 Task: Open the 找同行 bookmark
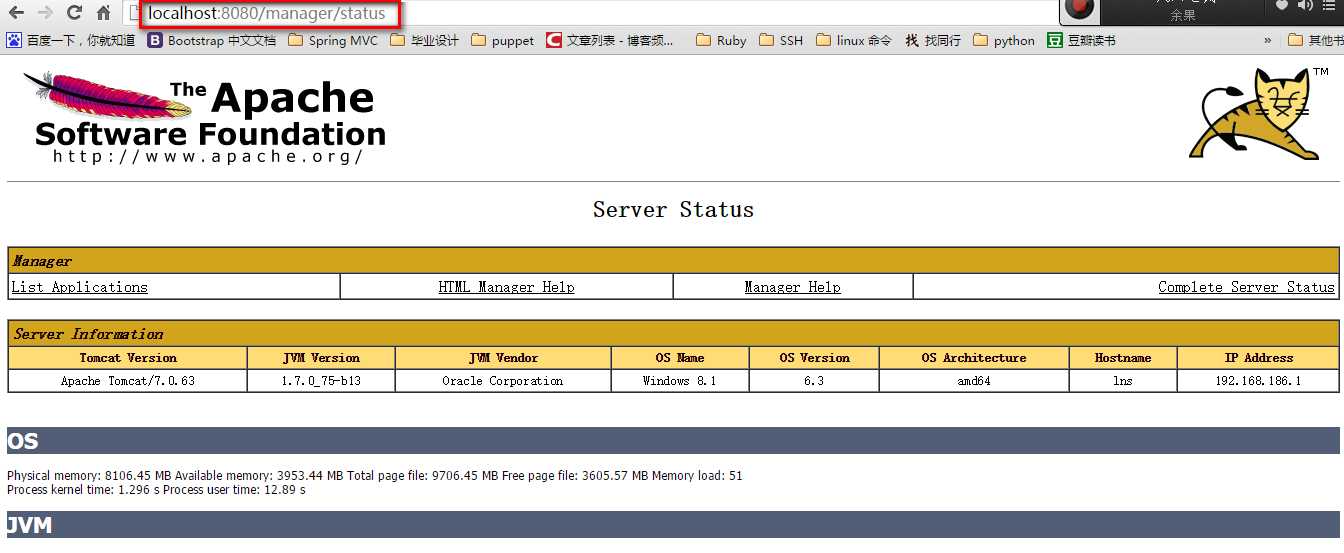point(933,41)
